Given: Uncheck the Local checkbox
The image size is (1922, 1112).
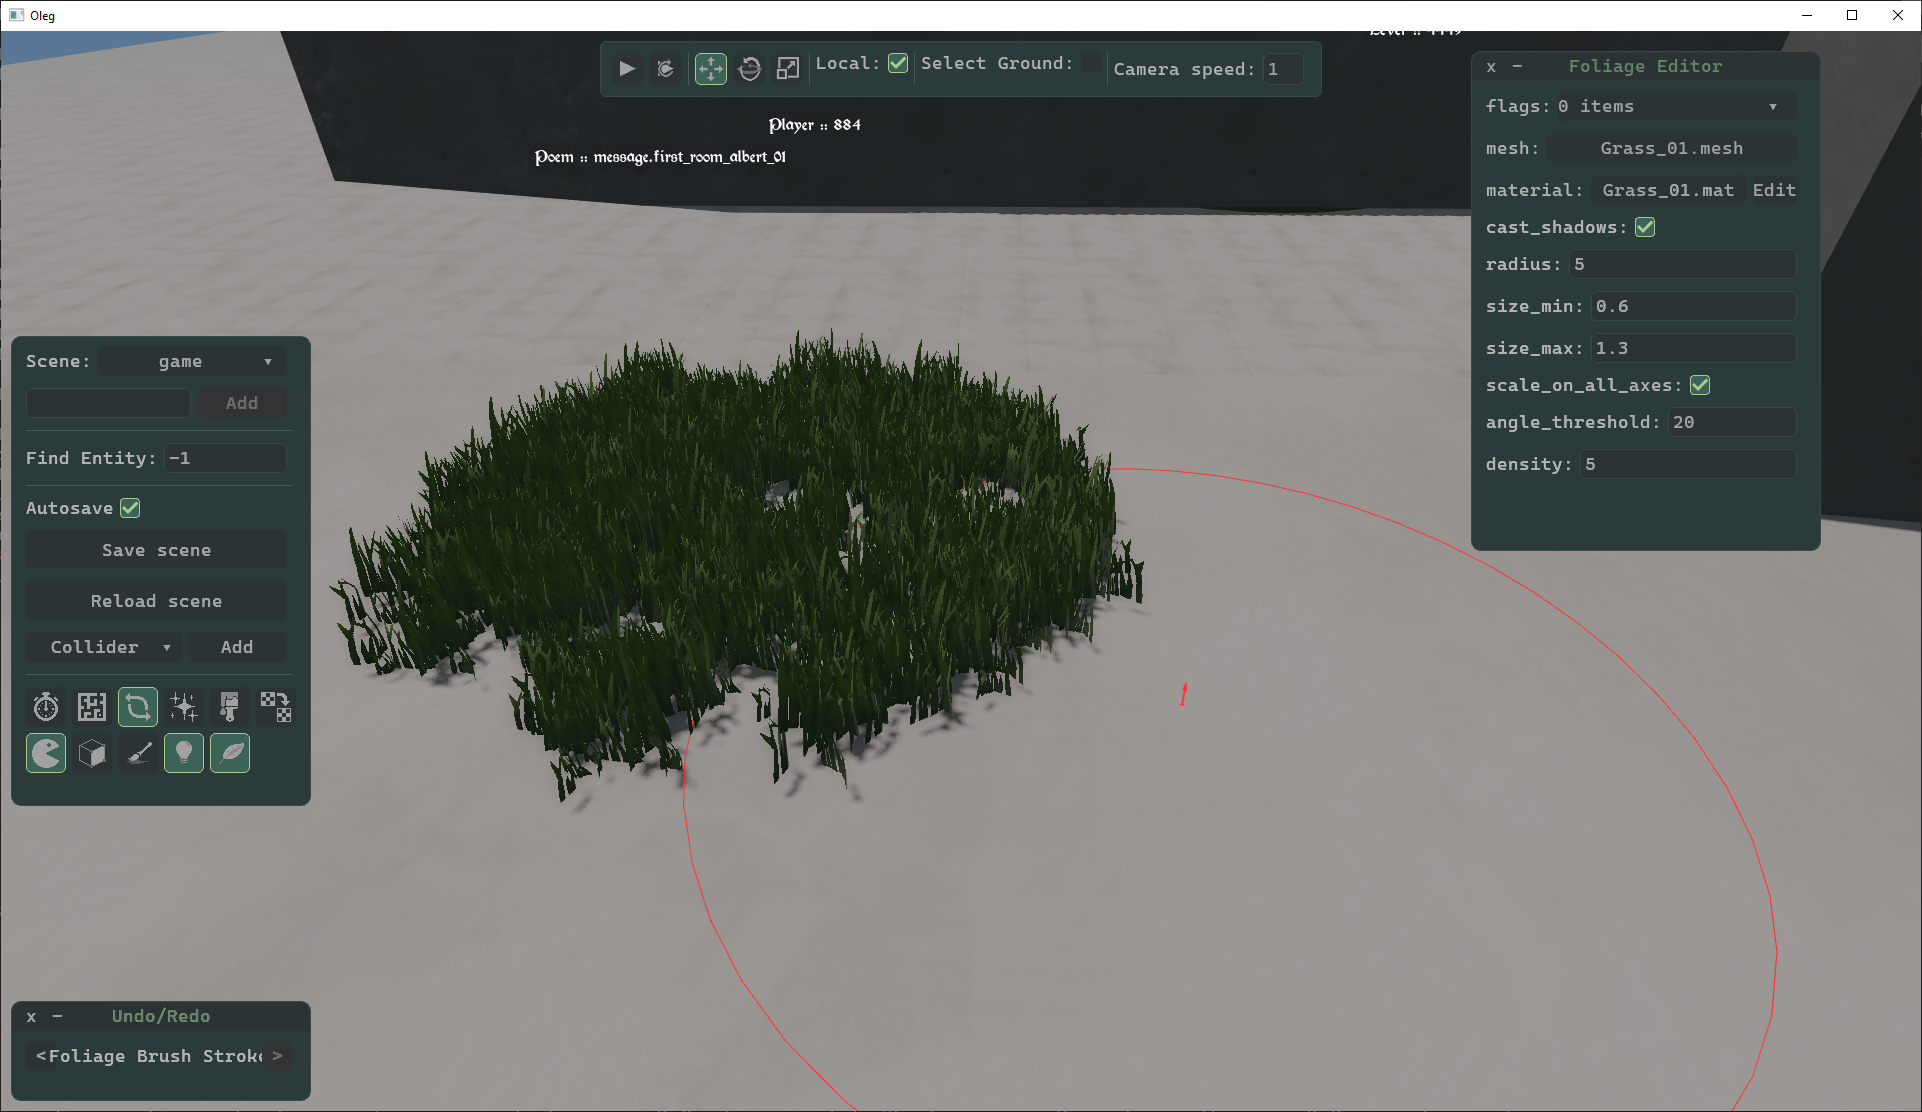Looking at the screenshot, I should tap(898, 63).
